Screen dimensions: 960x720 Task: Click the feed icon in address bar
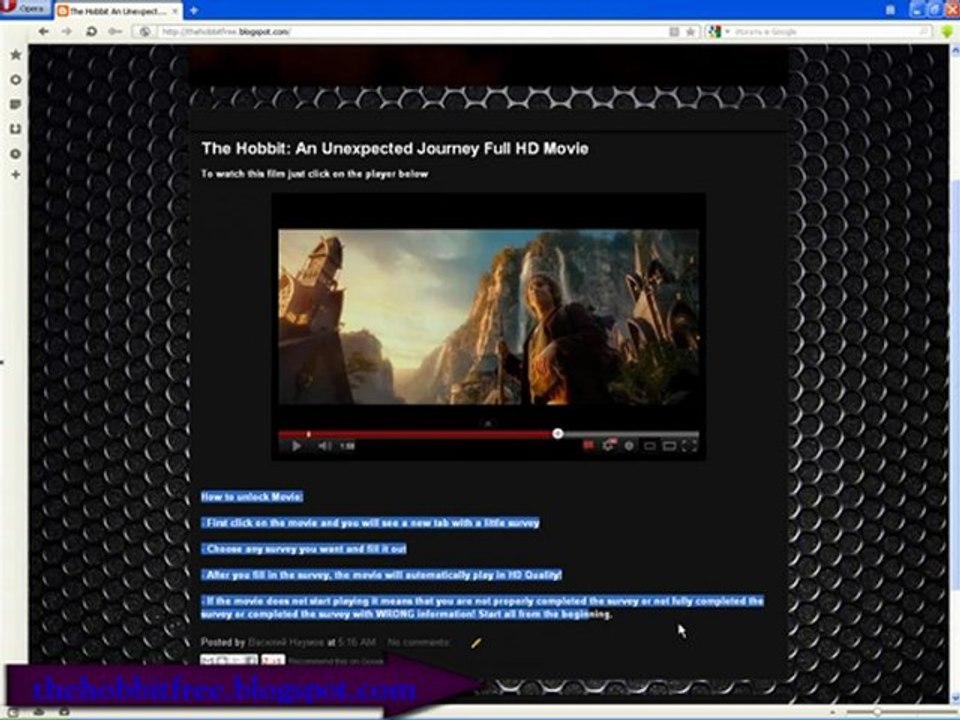(674, 32)
